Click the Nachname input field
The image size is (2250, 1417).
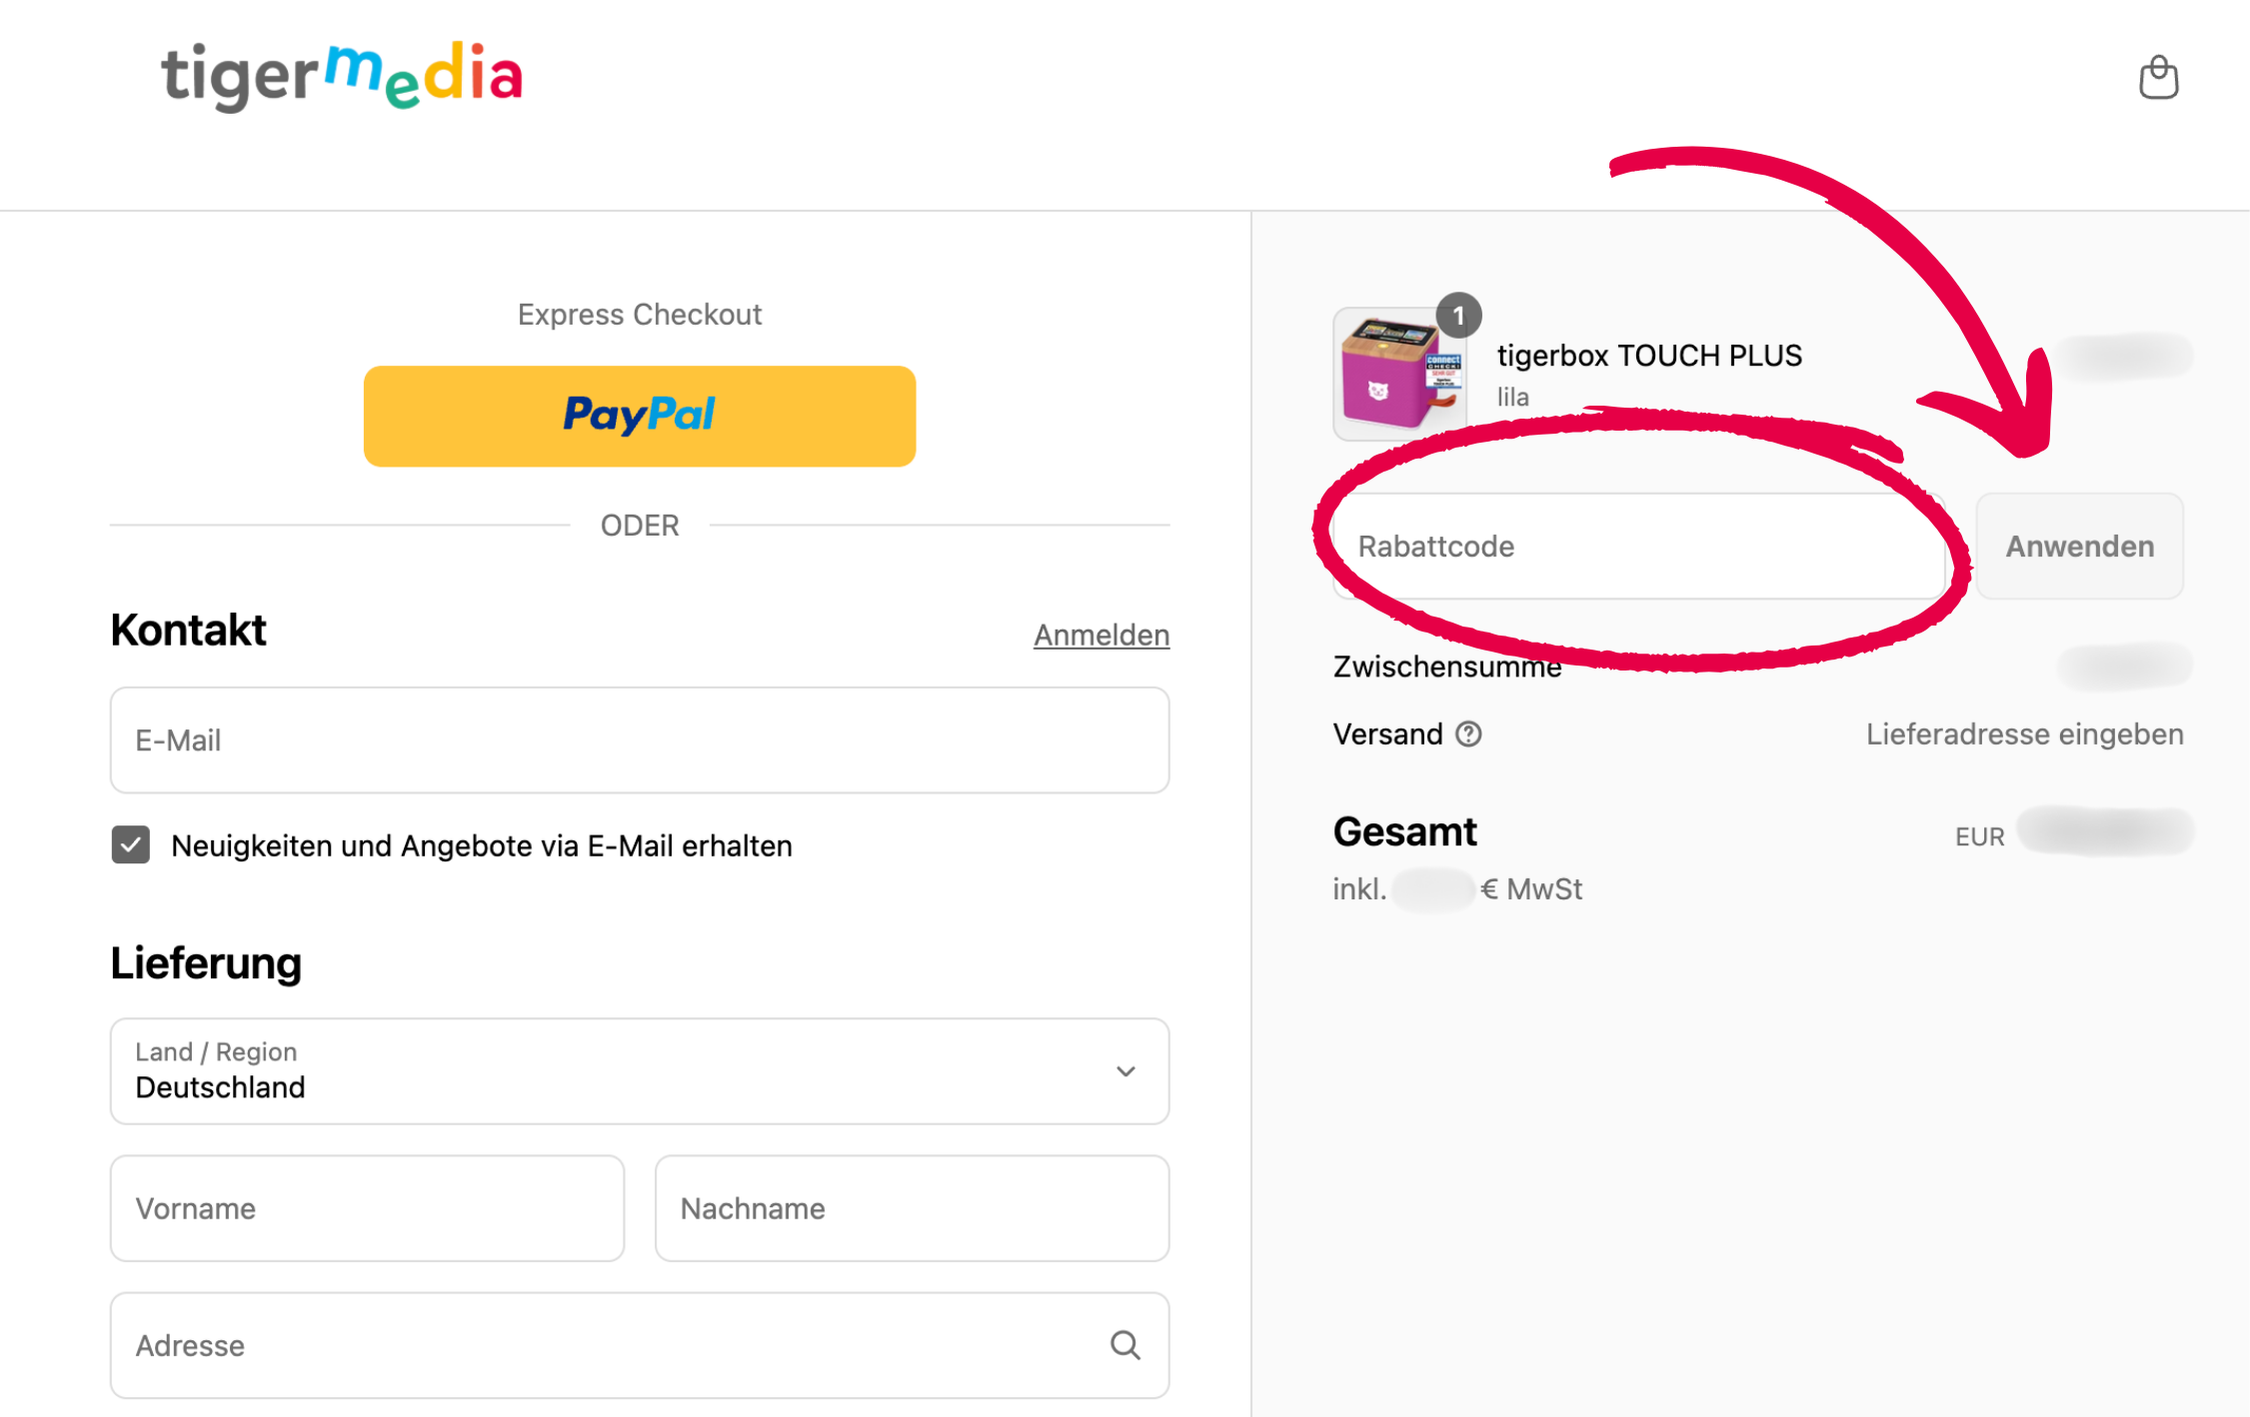pyautogui.click(x=912, y=1208)
